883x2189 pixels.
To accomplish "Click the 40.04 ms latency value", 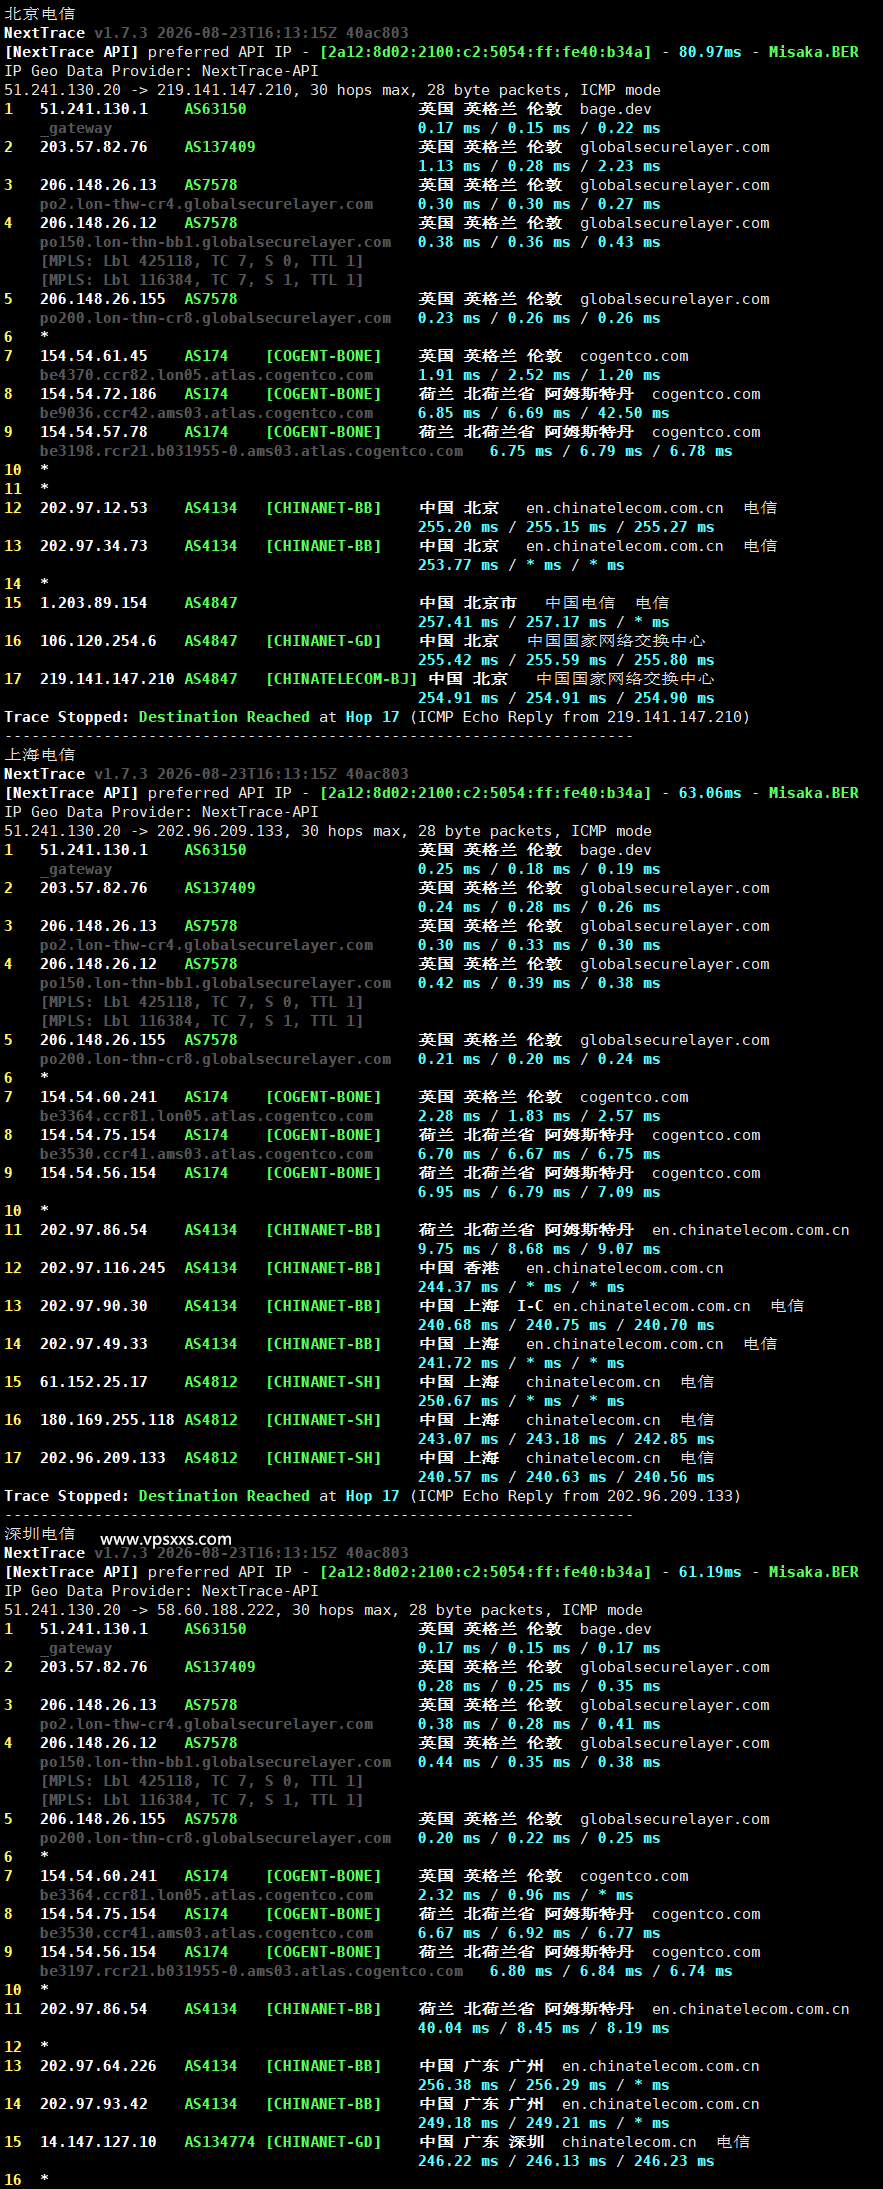I will (x=454, y=2028).
